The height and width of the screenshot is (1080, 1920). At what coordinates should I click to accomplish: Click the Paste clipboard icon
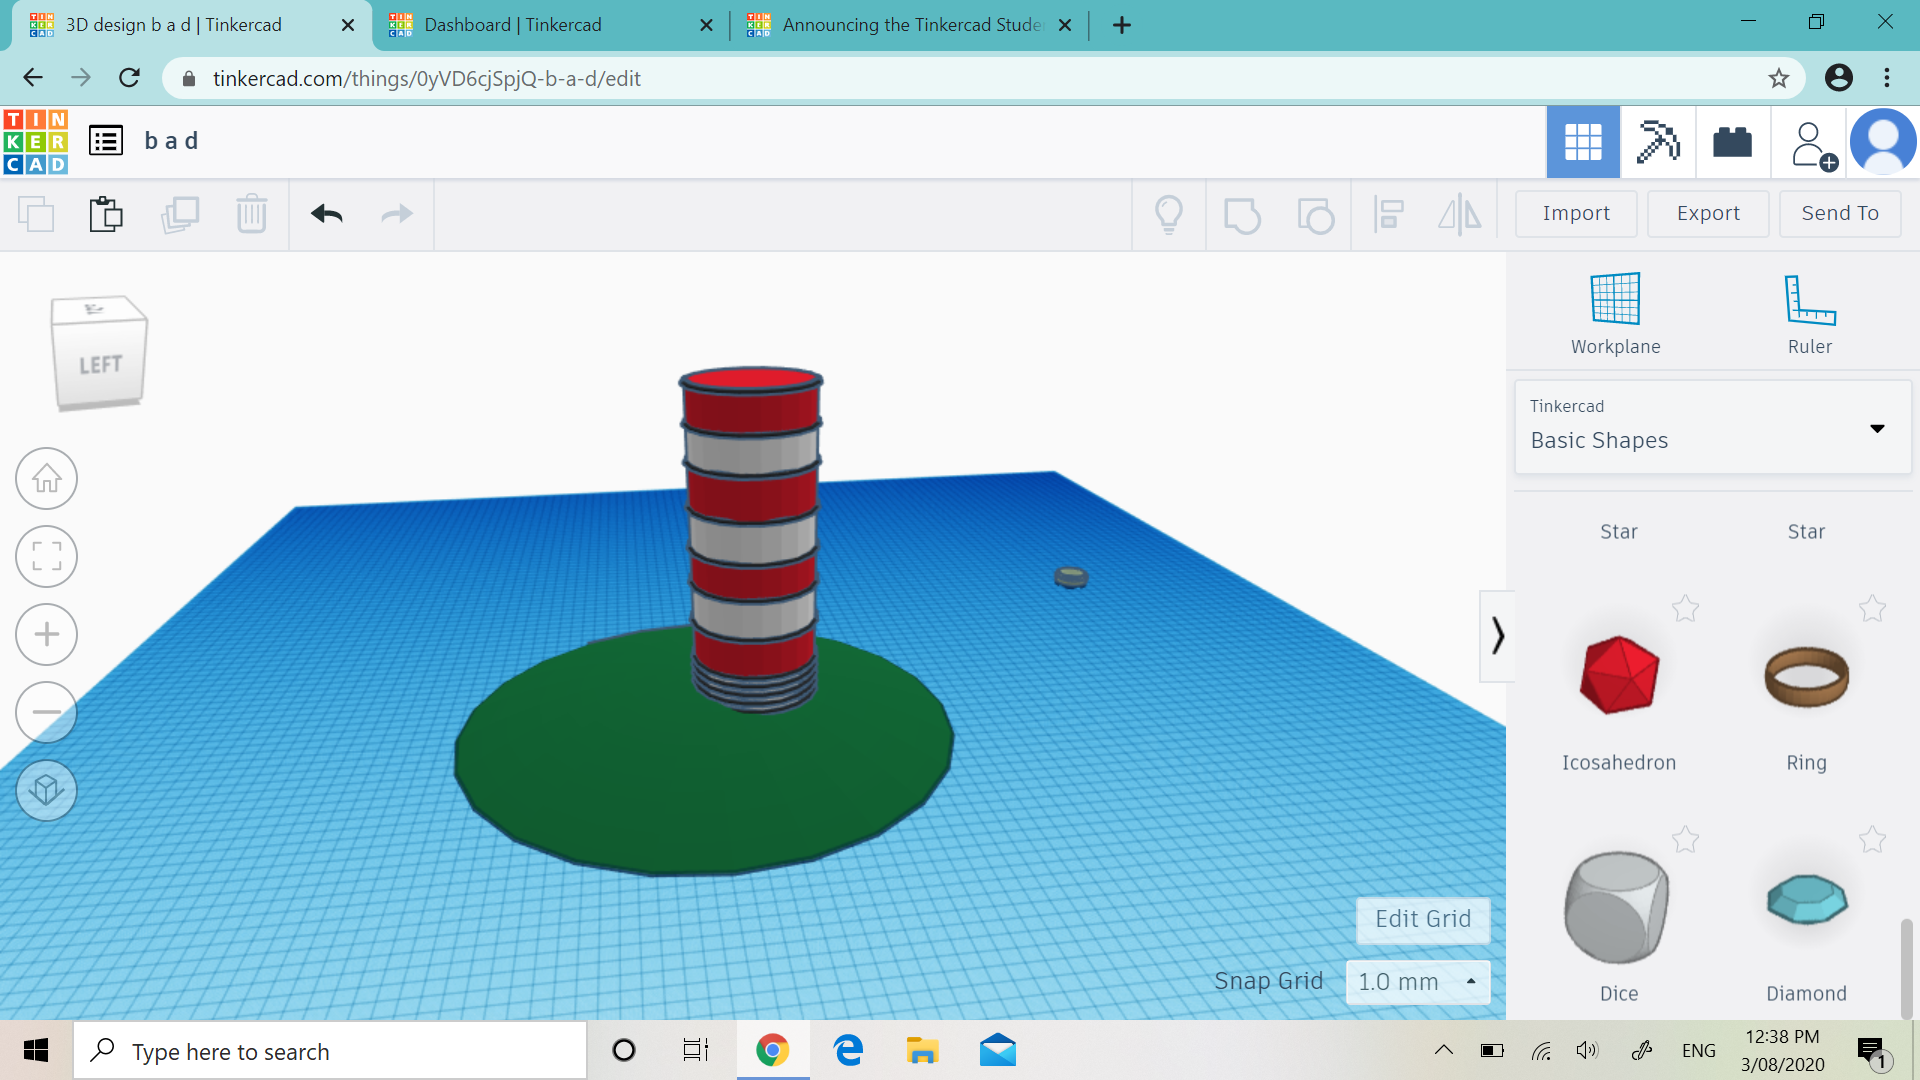click(106, 214)
